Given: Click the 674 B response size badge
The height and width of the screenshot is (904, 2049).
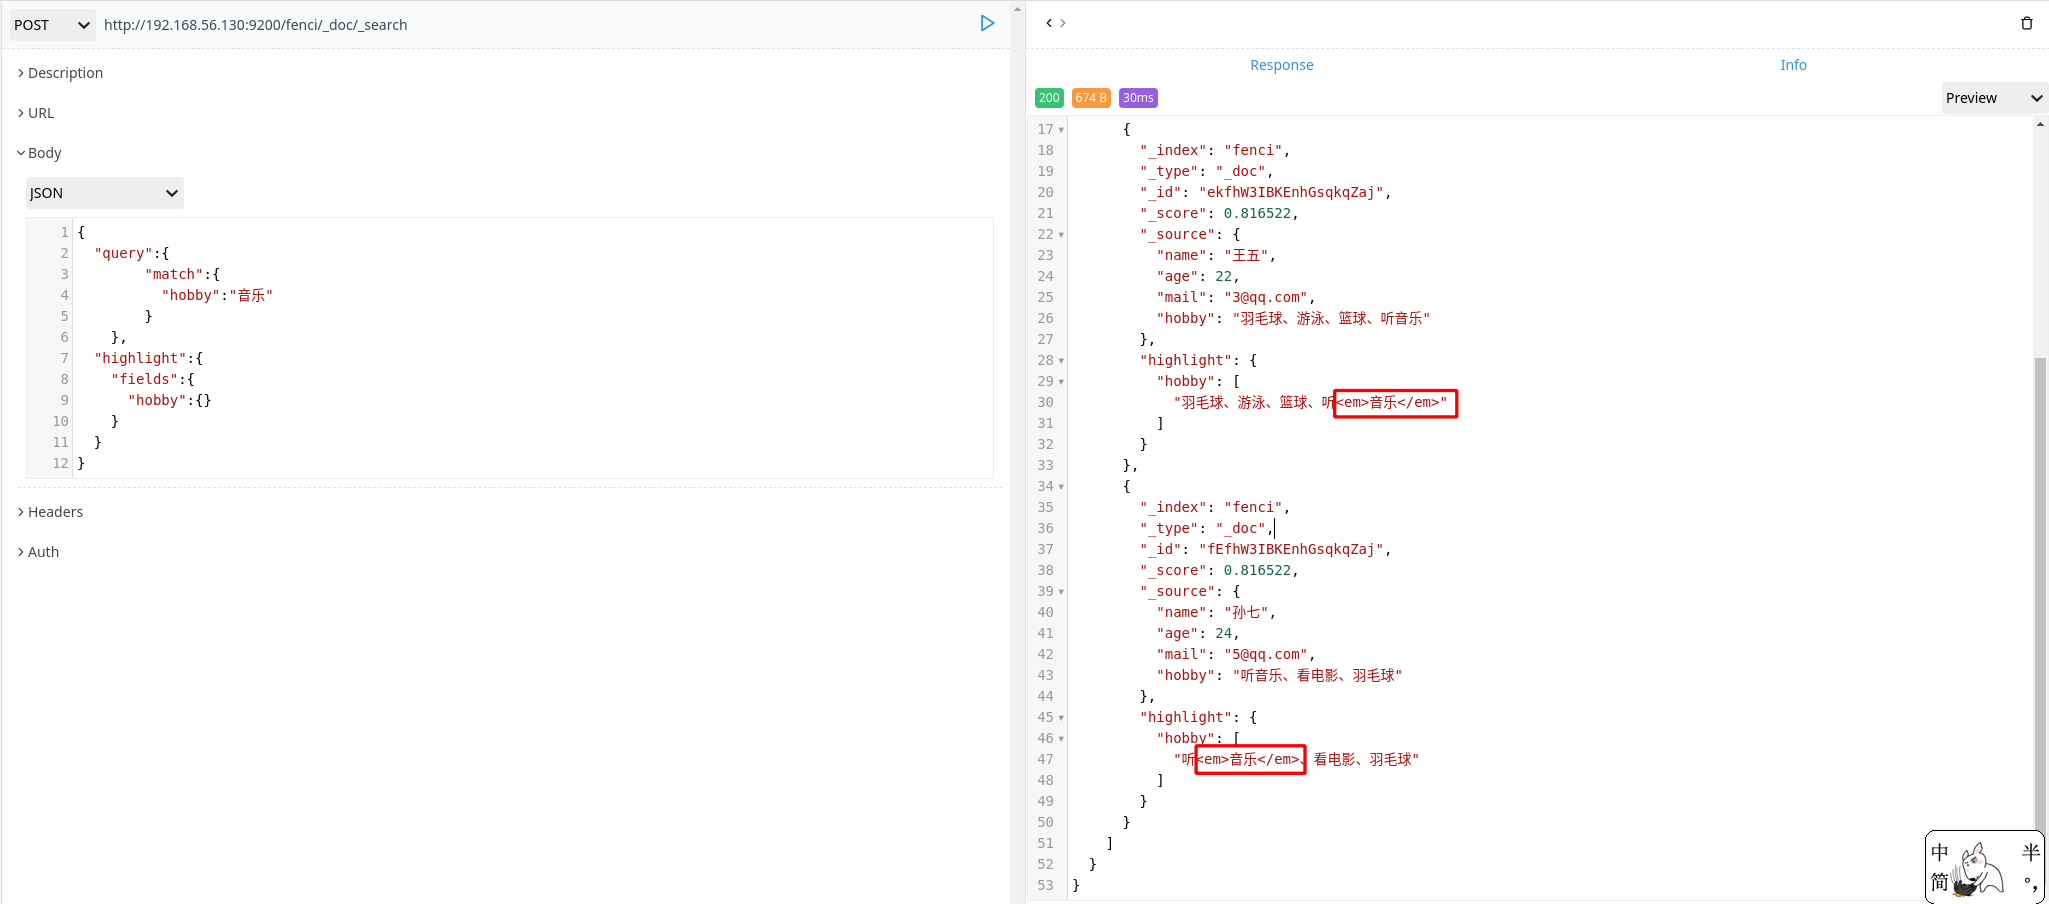Looking at the screenshot, I should pos(1090,97).
